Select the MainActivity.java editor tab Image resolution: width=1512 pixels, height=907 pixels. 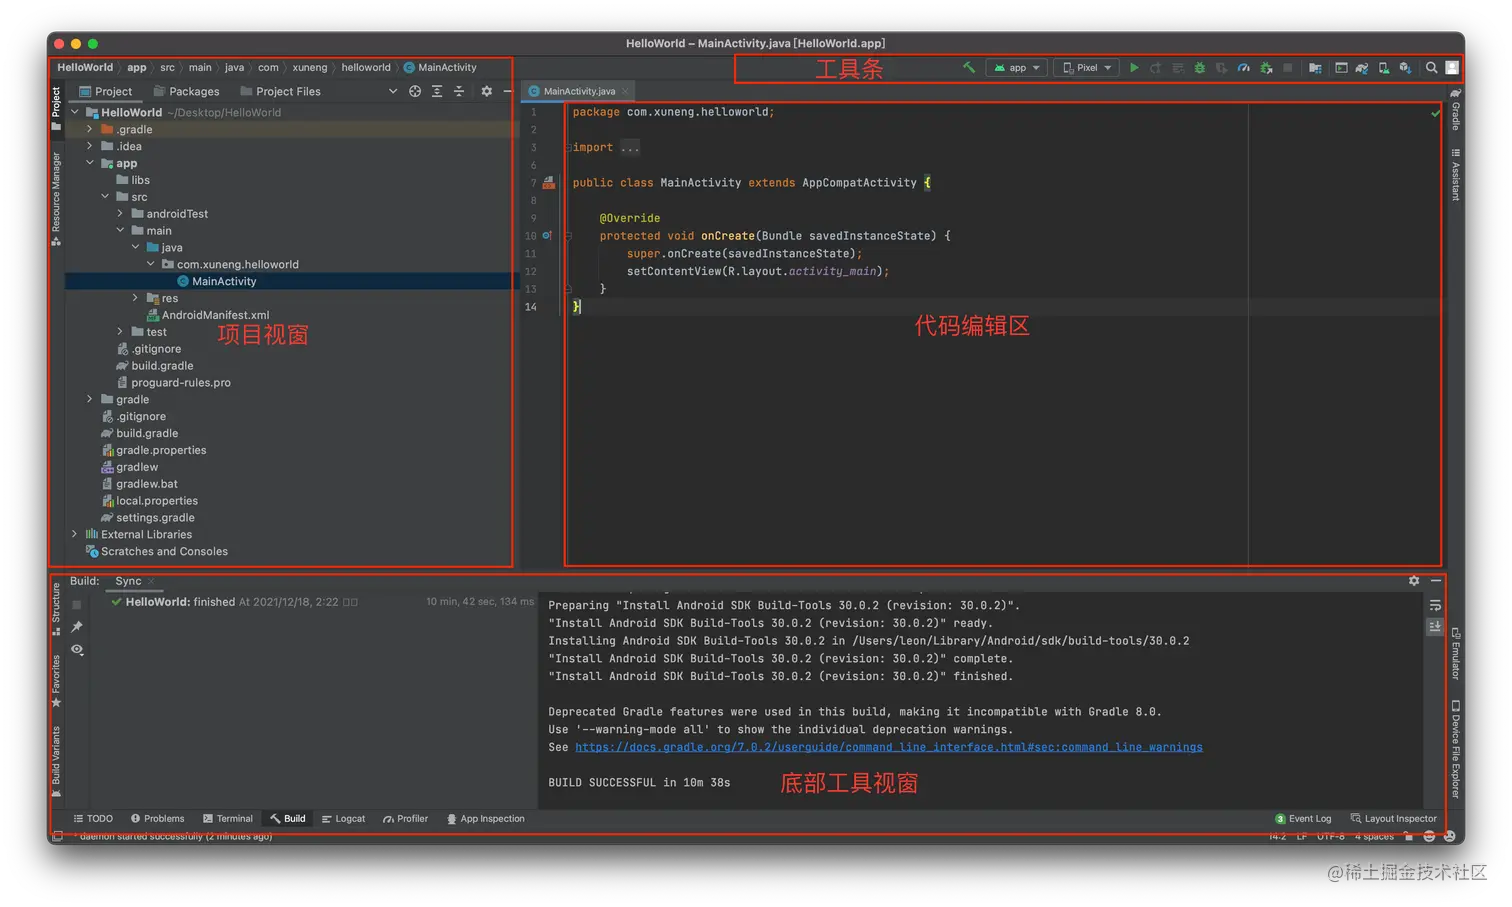point(579,91)
